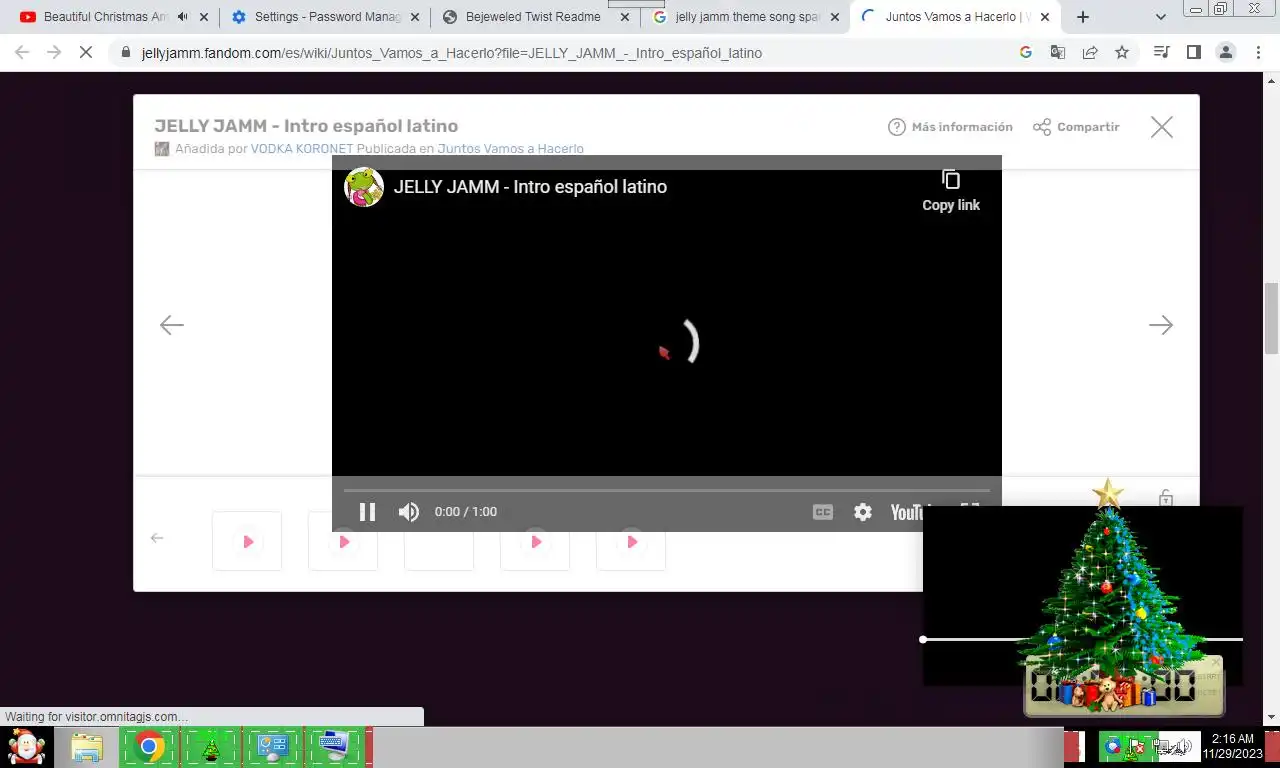Click Chrome taskbar icon
This screenshot has width=1280, height=768.
pyautogui.click(x=149, y=748)
